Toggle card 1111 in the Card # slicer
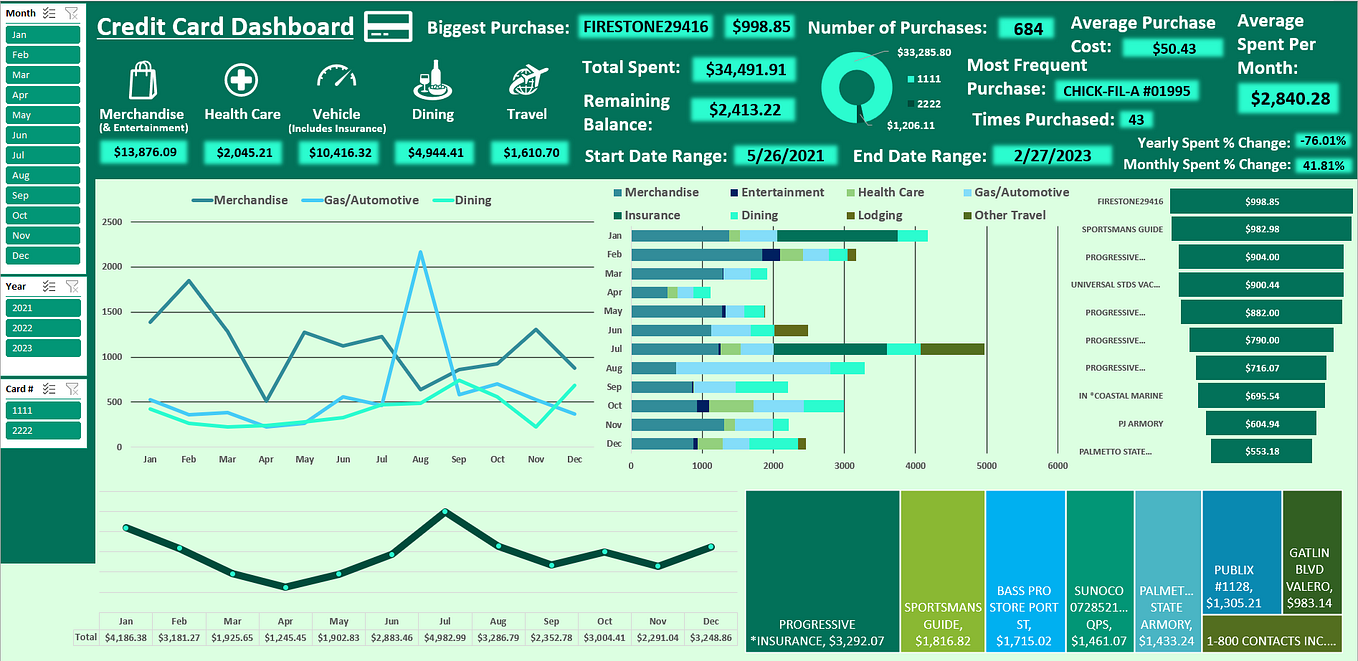 point(42,410)
